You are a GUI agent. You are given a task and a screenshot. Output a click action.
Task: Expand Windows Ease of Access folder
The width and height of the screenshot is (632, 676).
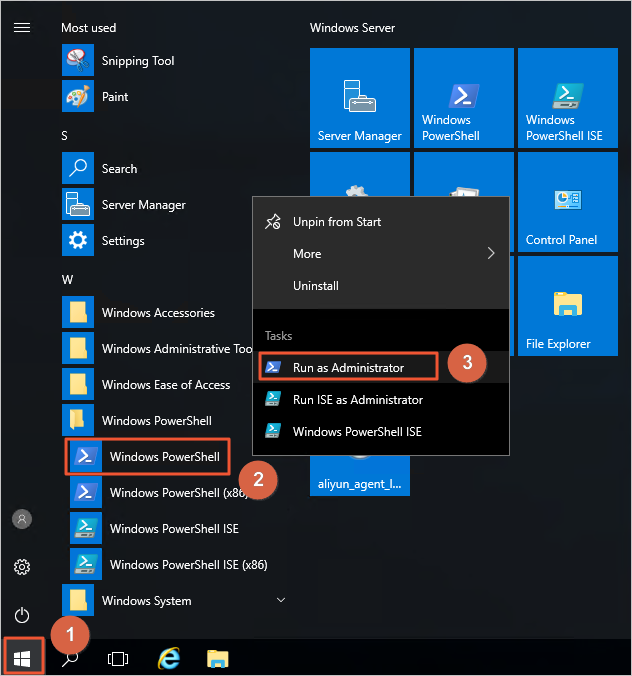pyautogui.click(x=155, y=384)
